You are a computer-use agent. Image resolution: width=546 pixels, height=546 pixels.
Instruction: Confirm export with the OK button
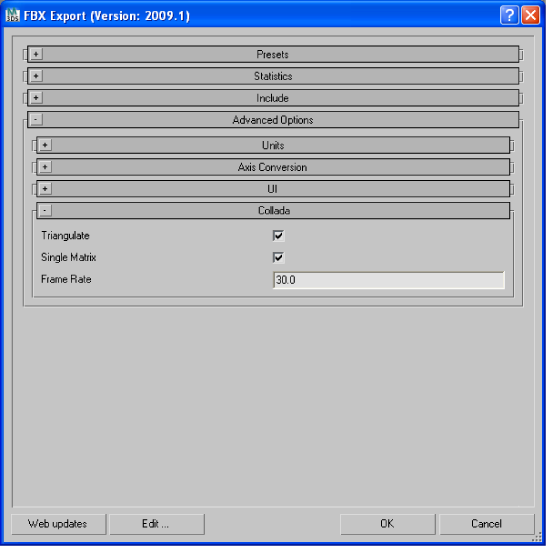388,524
